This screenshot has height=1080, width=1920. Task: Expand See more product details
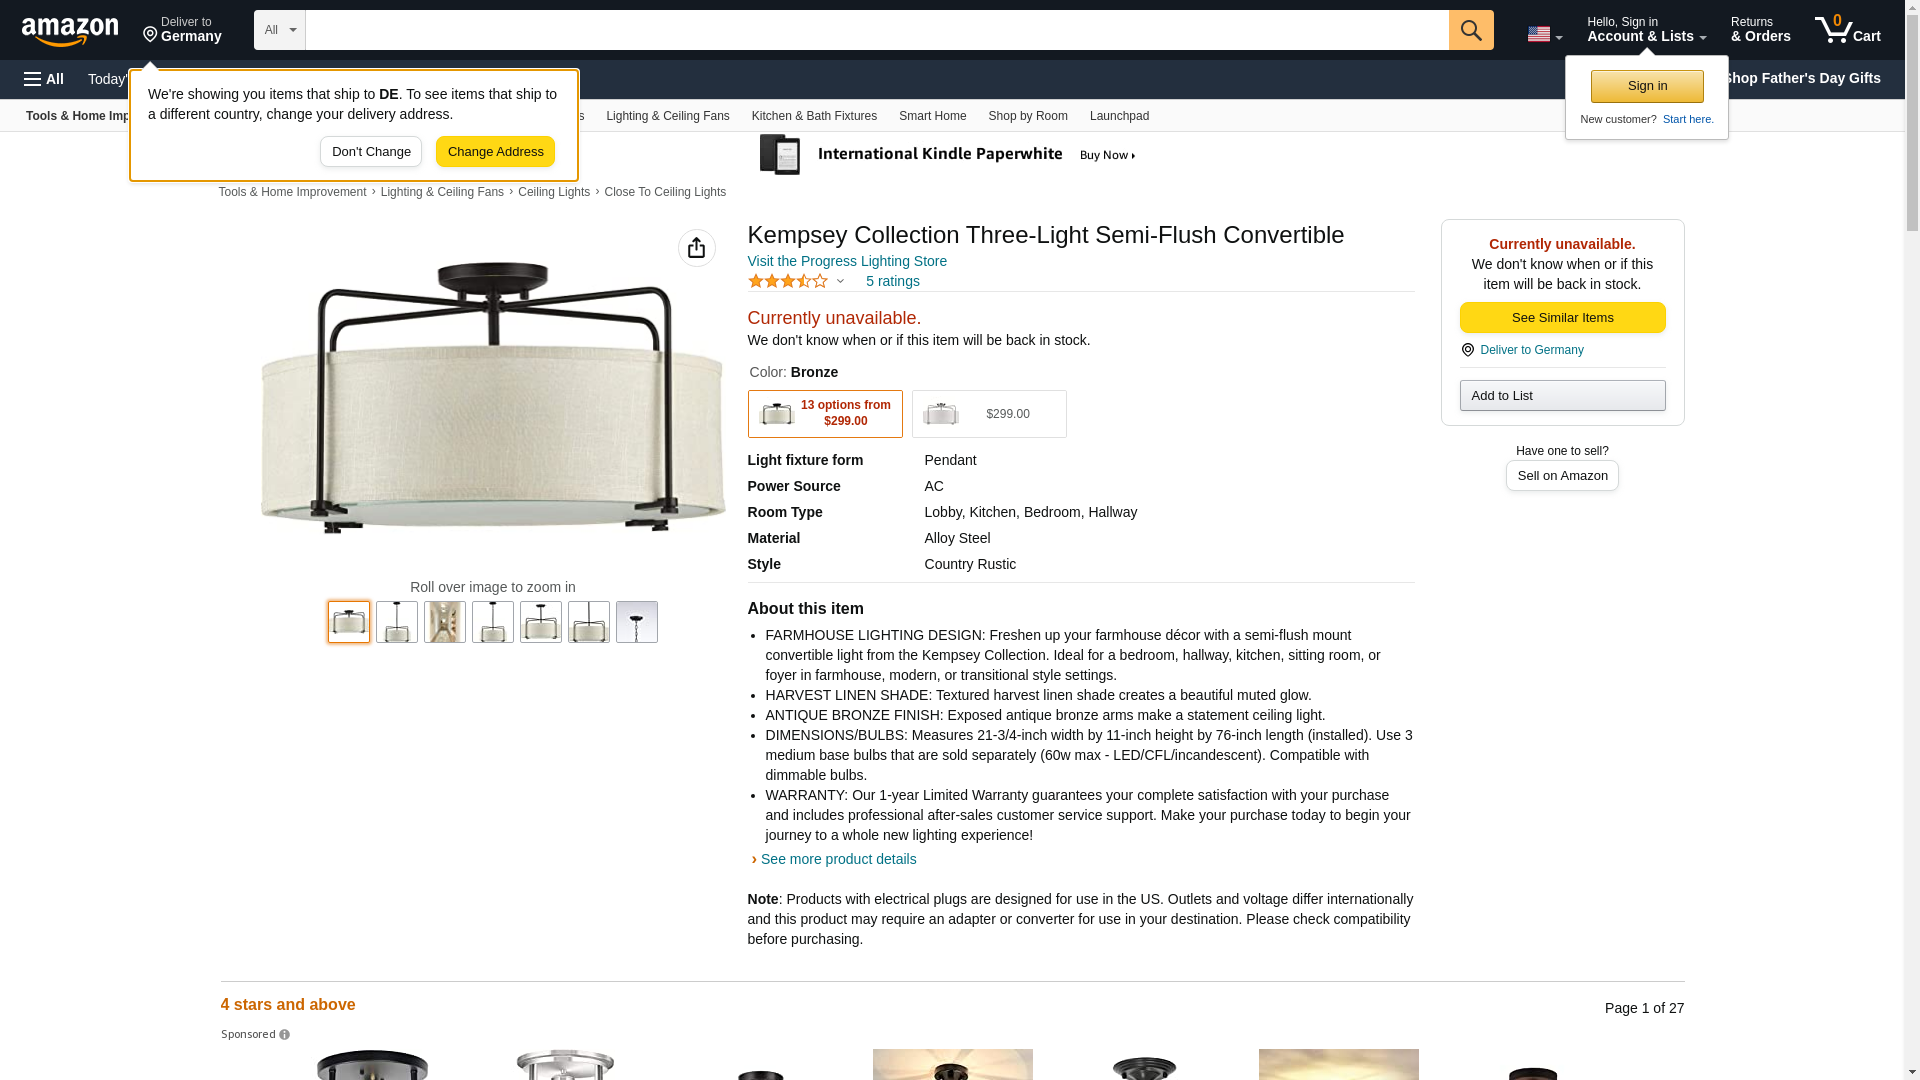pyautogui.click(x=837, y=859)
